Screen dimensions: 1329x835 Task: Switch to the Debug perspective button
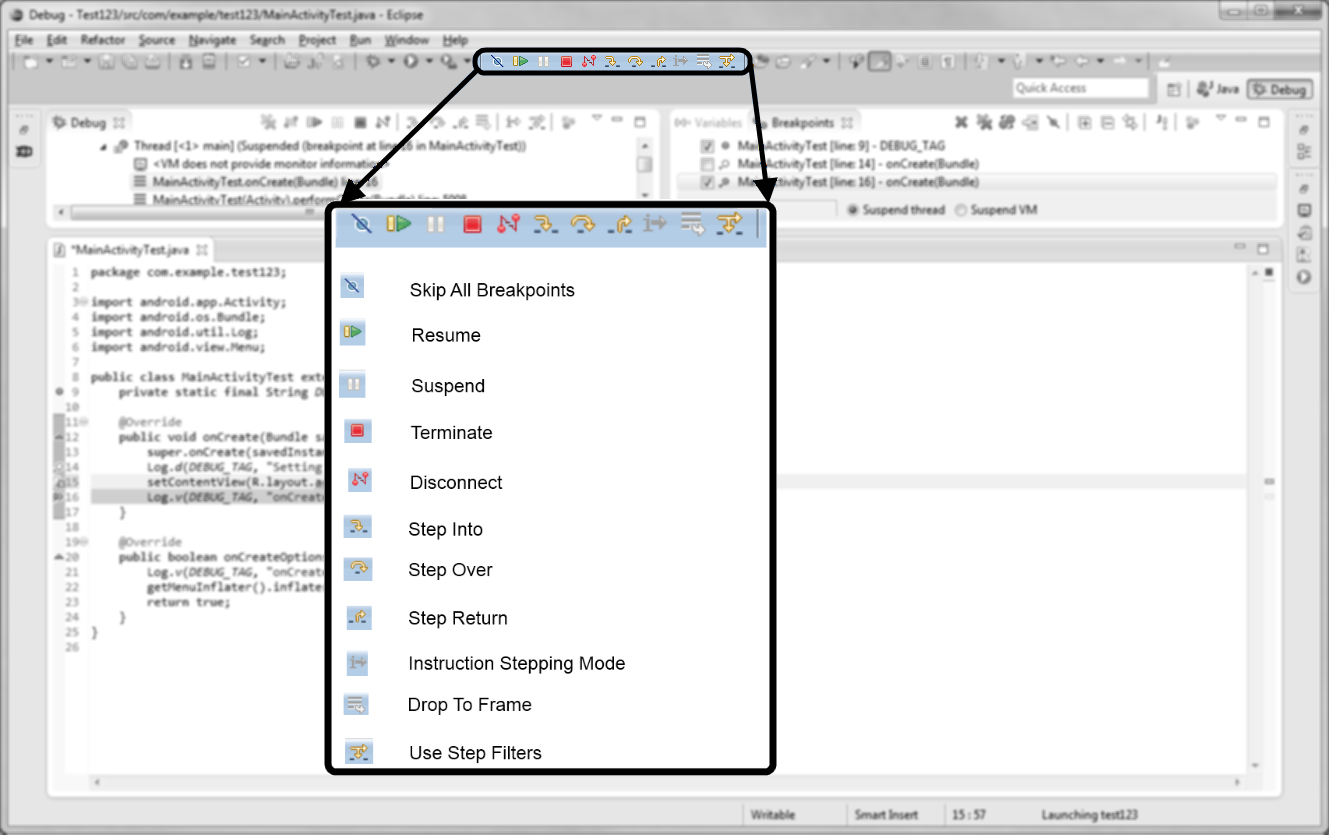coord(1279,89)
